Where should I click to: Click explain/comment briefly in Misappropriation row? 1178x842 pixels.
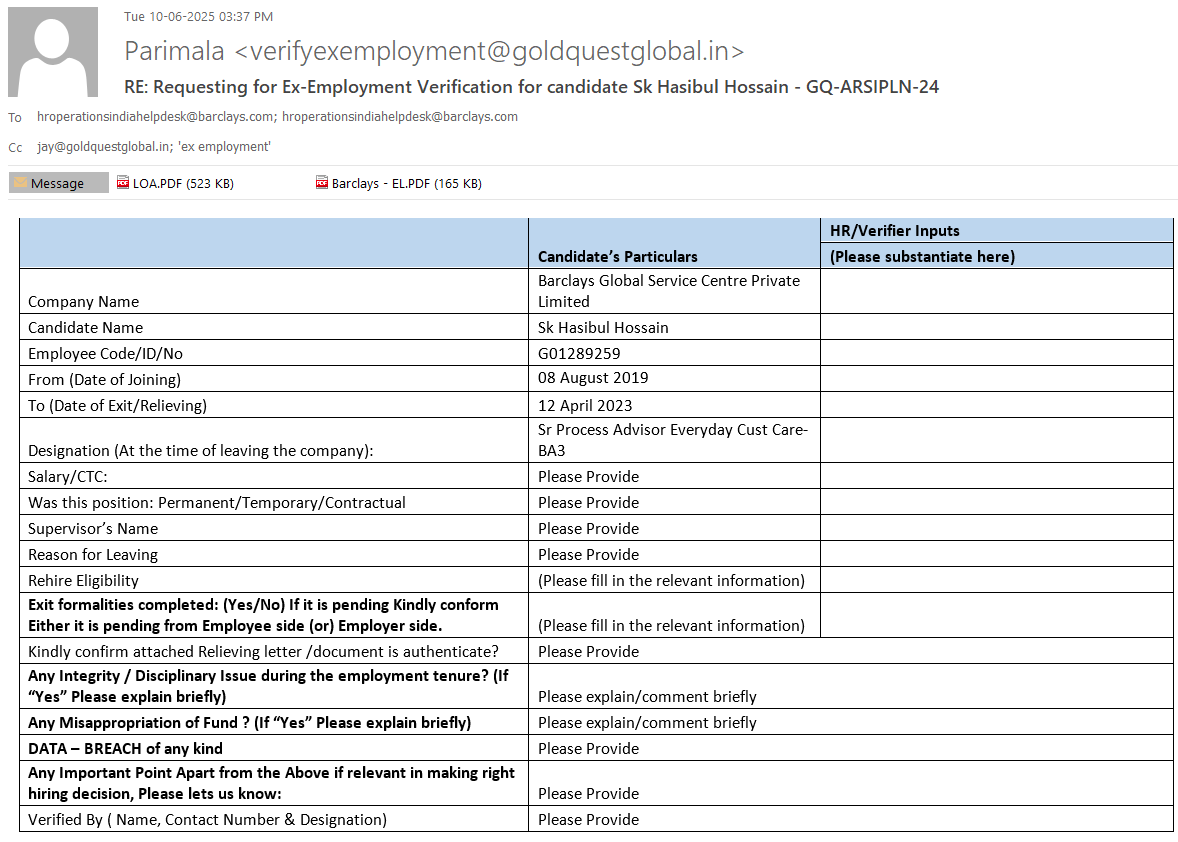tap(647, 723)
